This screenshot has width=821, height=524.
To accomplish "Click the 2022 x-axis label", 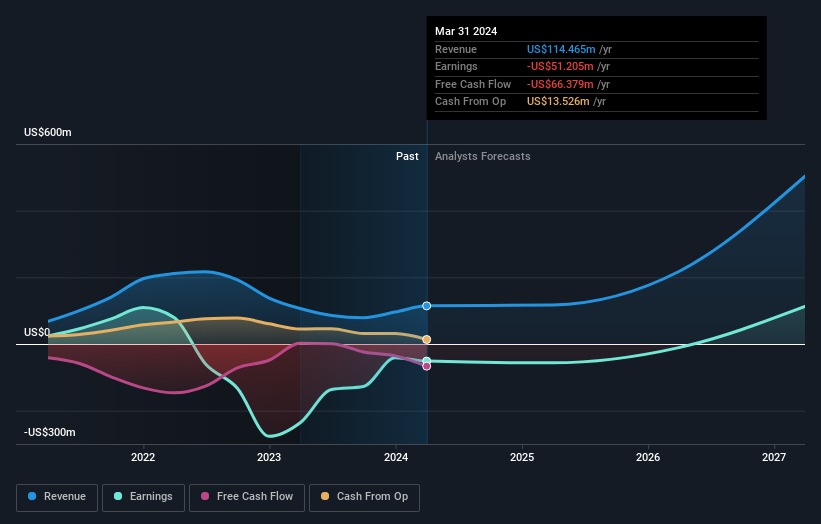I will click(x=143, y=457).
